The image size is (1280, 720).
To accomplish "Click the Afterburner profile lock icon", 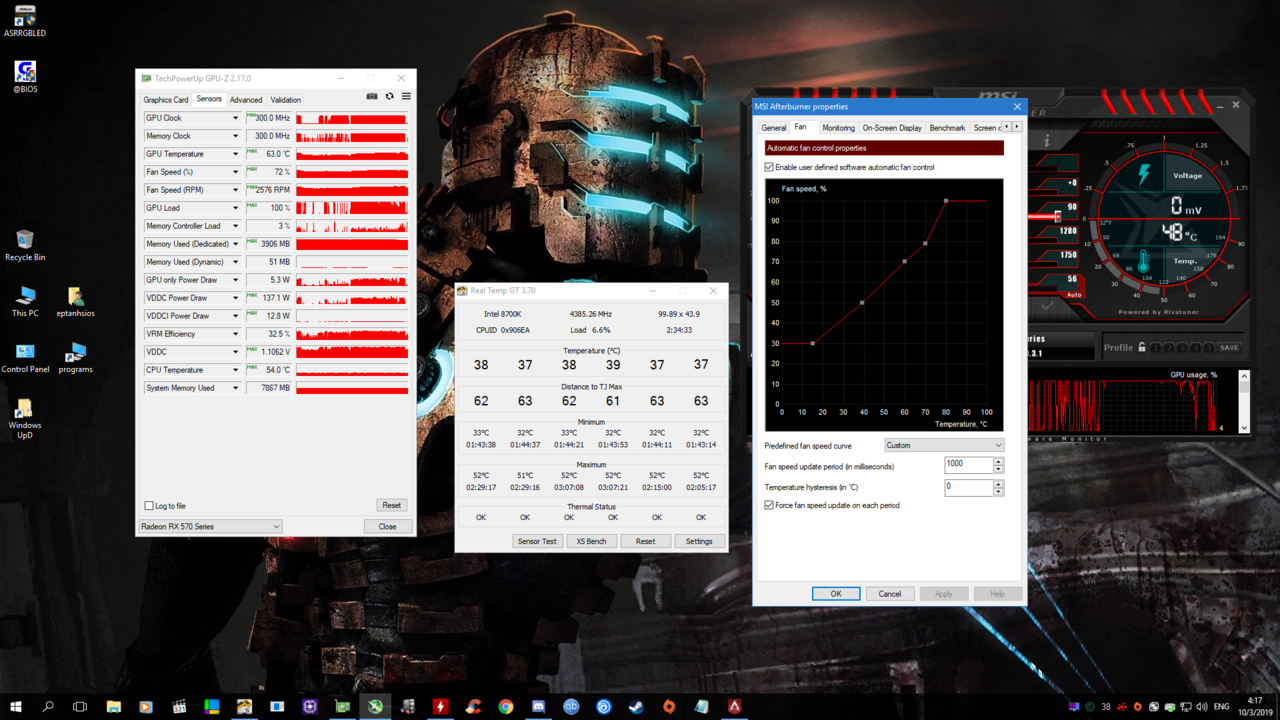I will click(1141, 347).
